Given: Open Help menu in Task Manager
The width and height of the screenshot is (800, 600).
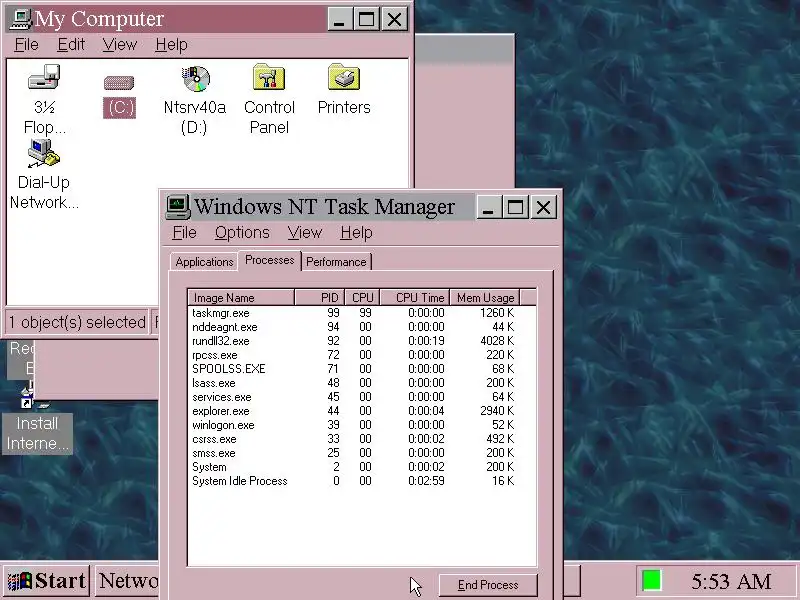Looking at the screenshot, I should (356, 233).
